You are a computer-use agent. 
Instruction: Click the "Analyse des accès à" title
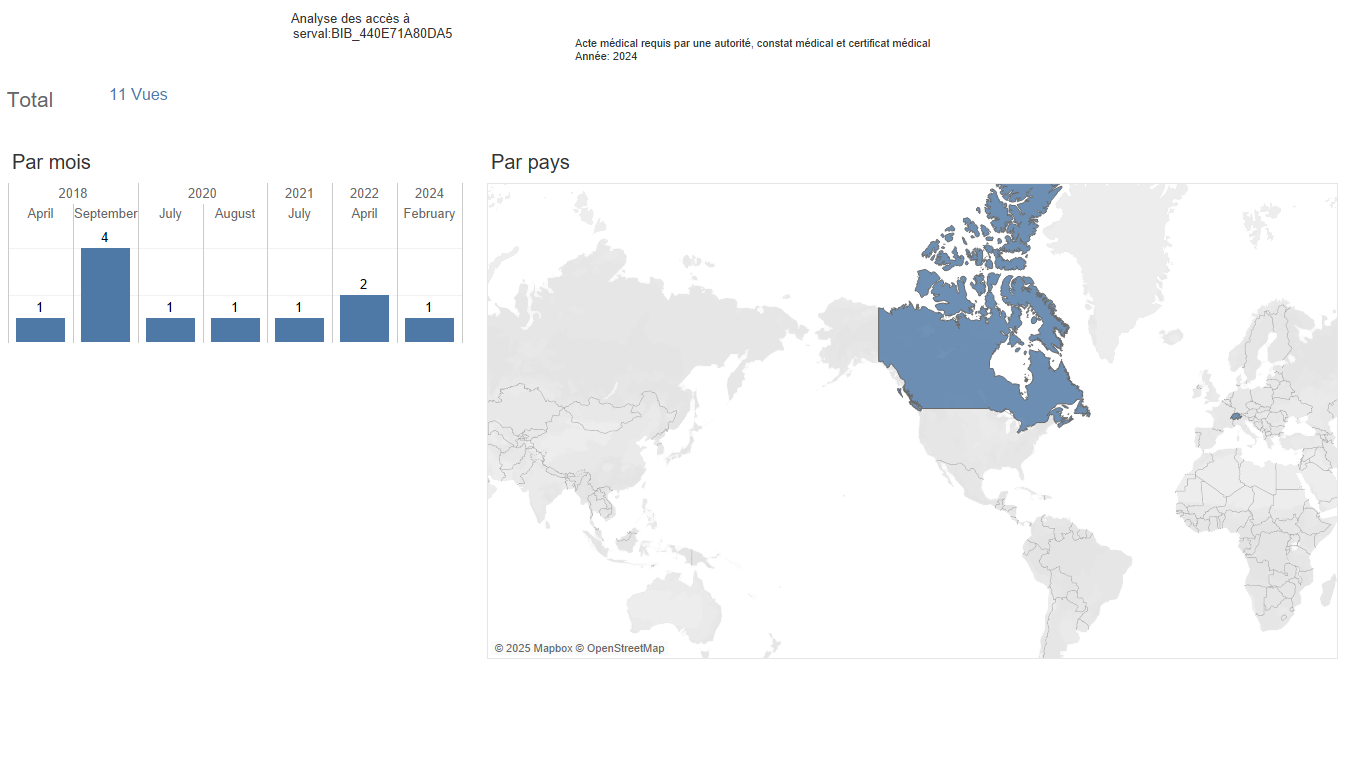(x=350, y=19)
